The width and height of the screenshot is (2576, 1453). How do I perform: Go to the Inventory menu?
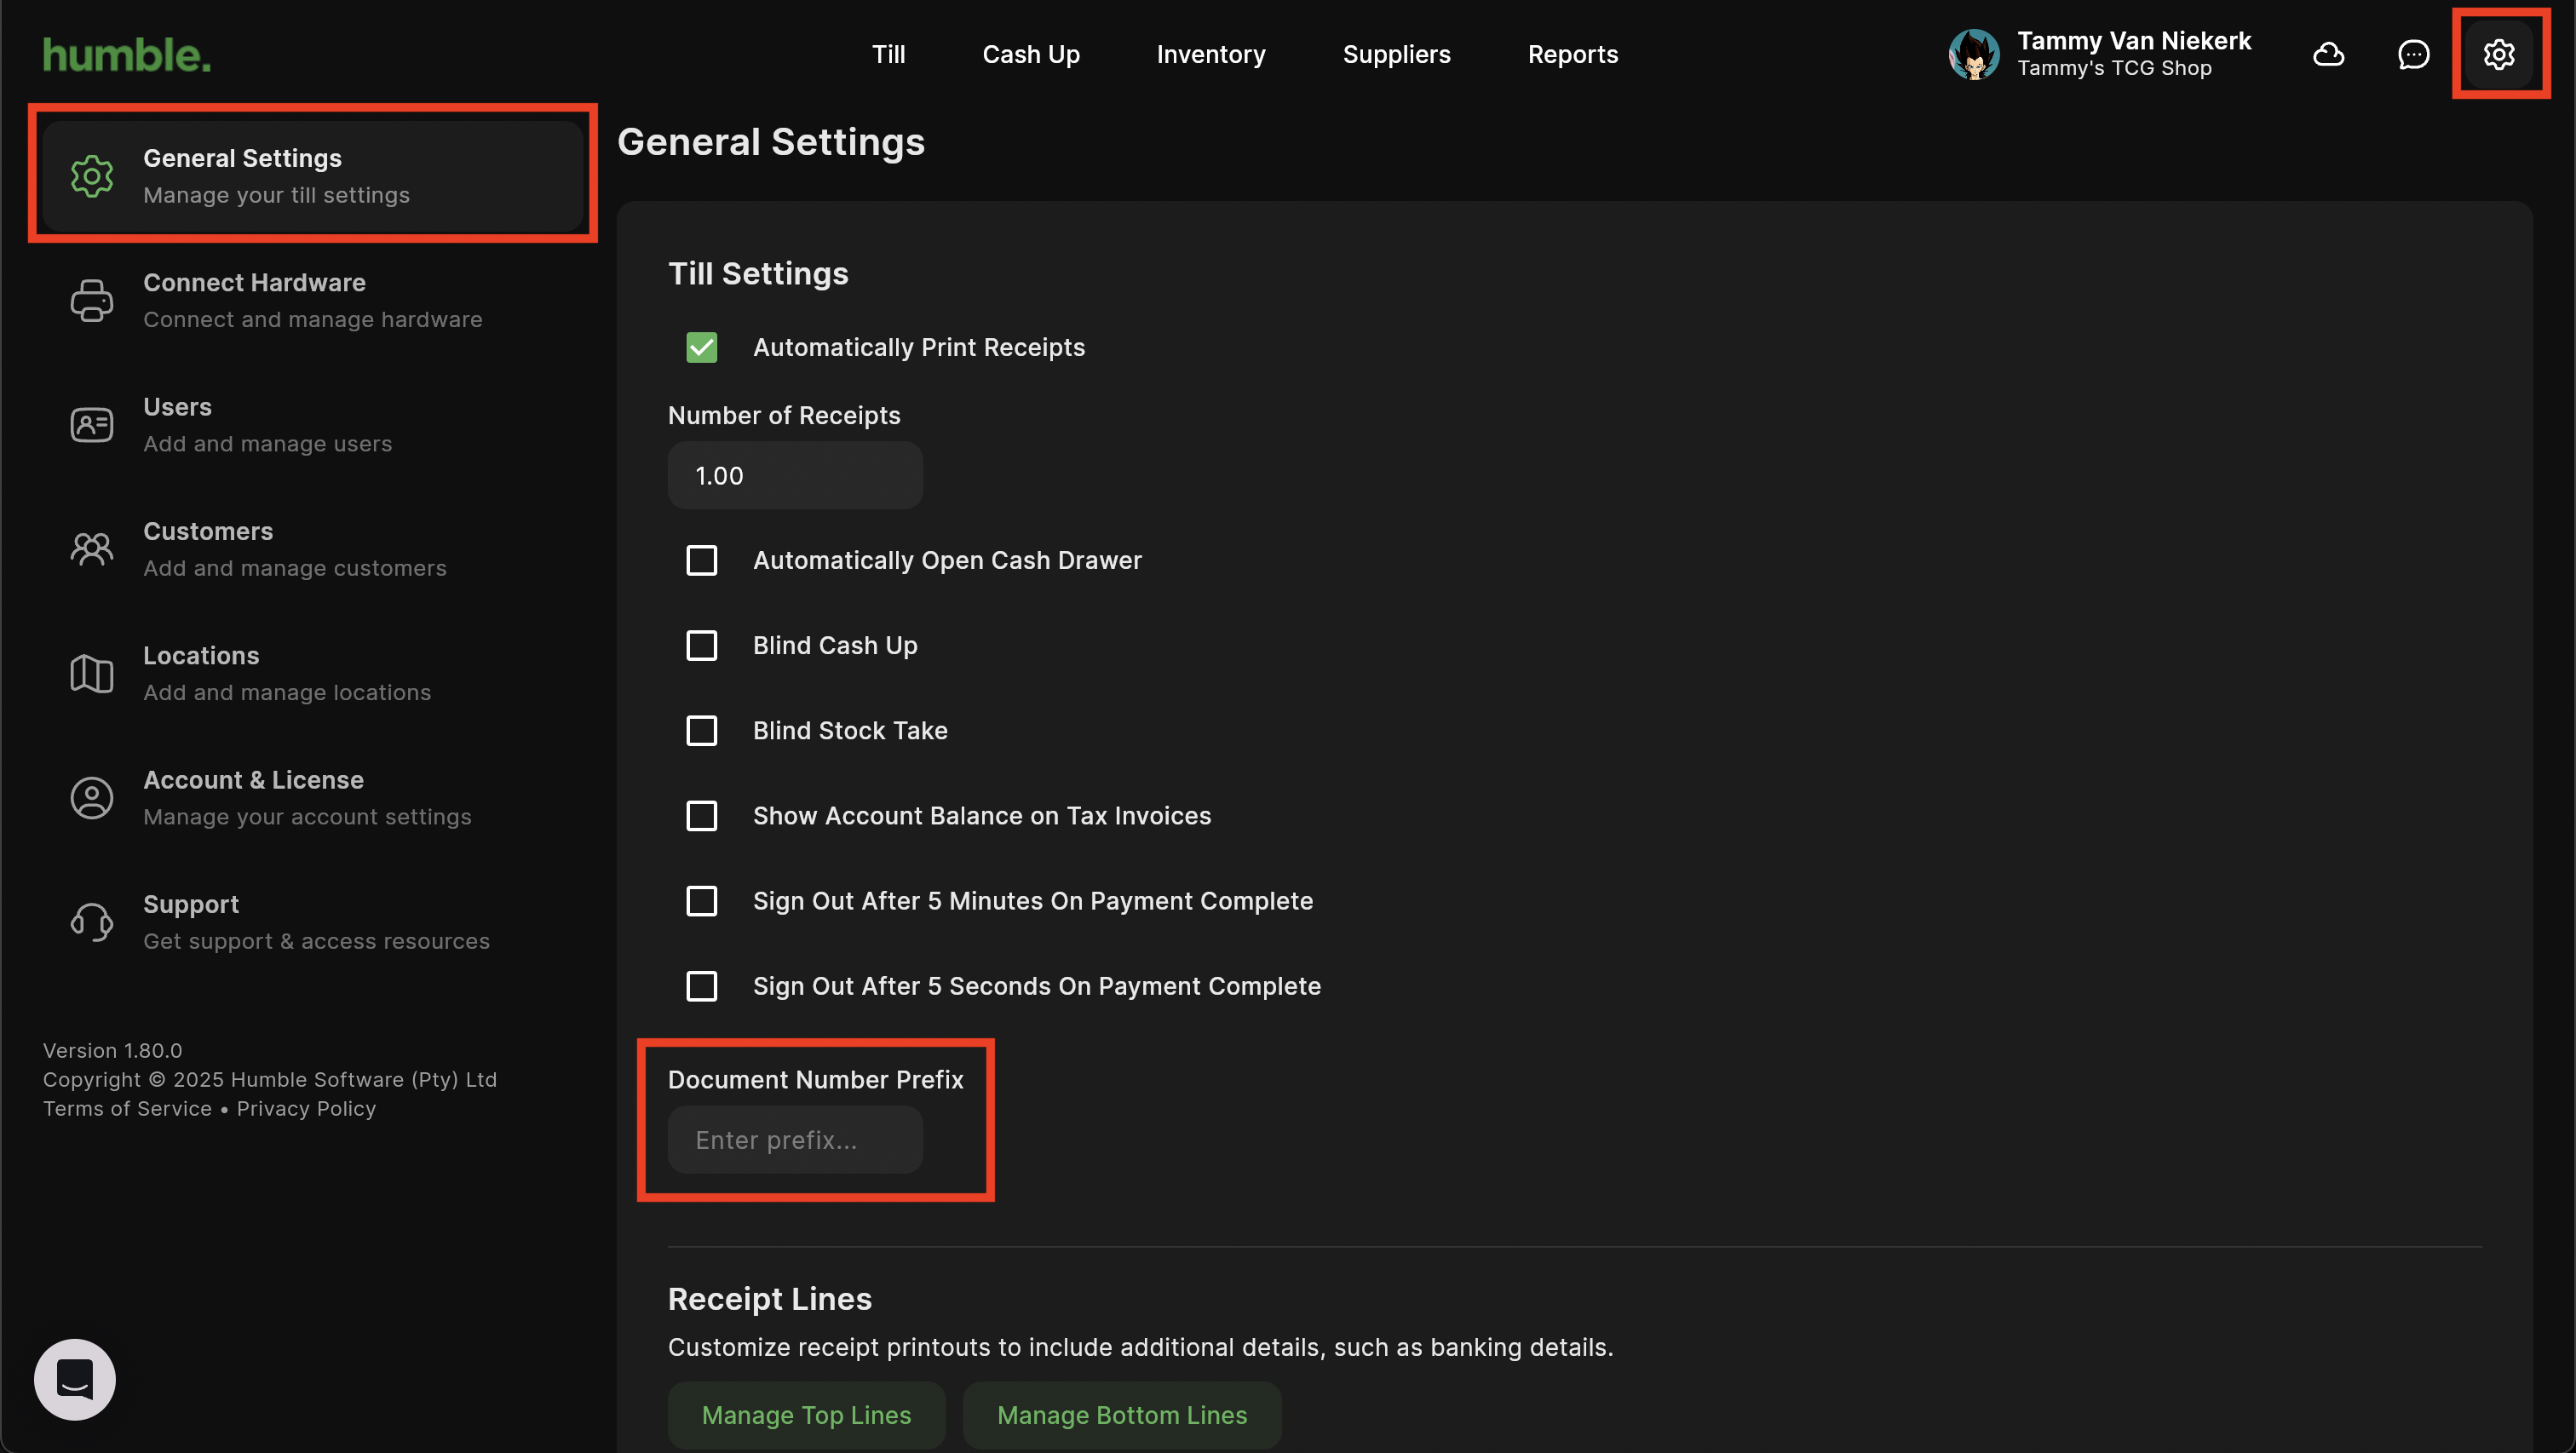click(1210, 54)
